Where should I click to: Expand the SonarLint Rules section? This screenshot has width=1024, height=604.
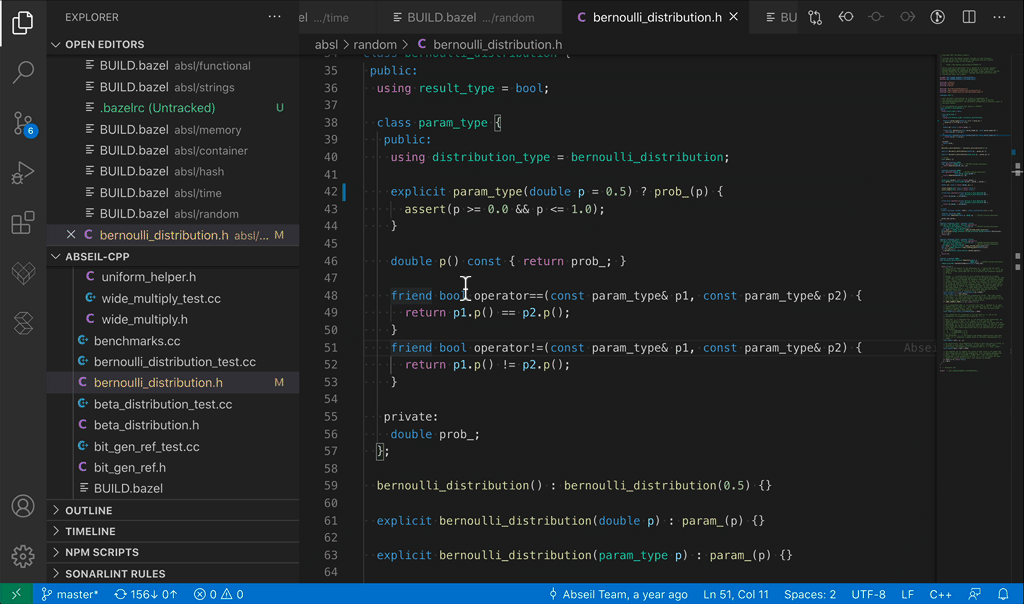click(173, 573)
